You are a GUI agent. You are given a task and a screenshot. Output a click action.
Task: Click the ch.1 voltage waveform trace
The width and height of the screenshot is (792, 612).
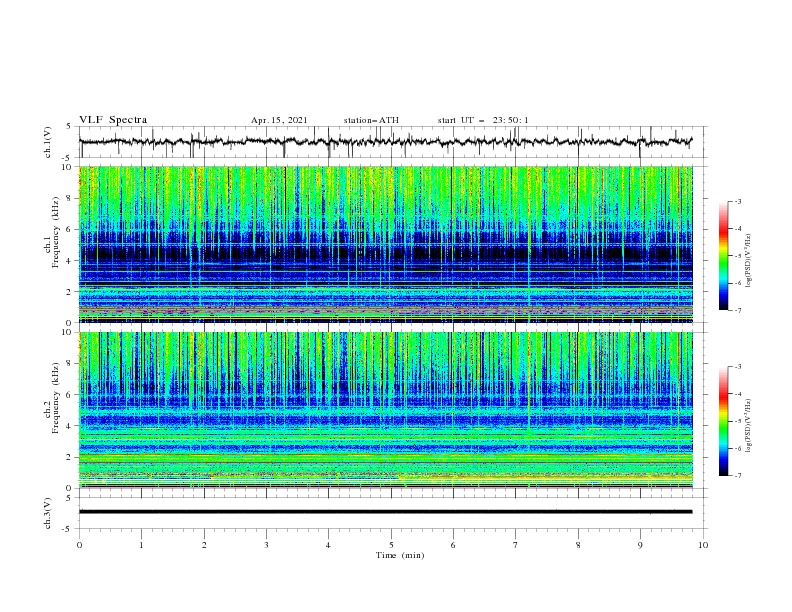[385, 141]
